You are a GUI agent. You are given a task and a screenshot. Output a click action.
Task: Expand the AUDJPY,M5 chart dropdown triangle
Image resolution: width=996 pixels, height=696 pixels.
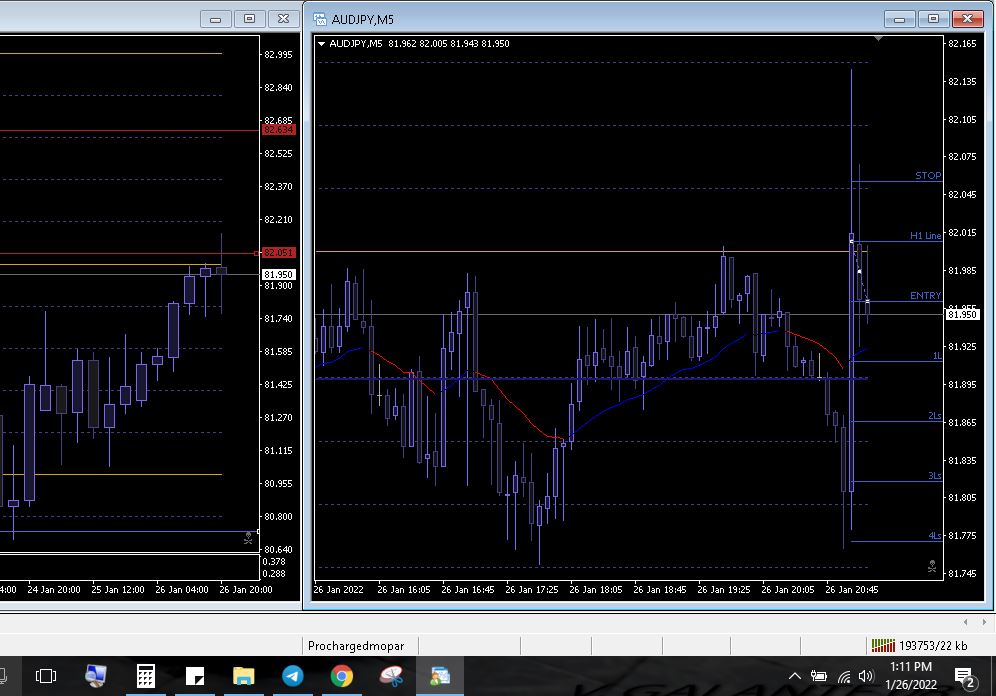coord(322,44)
